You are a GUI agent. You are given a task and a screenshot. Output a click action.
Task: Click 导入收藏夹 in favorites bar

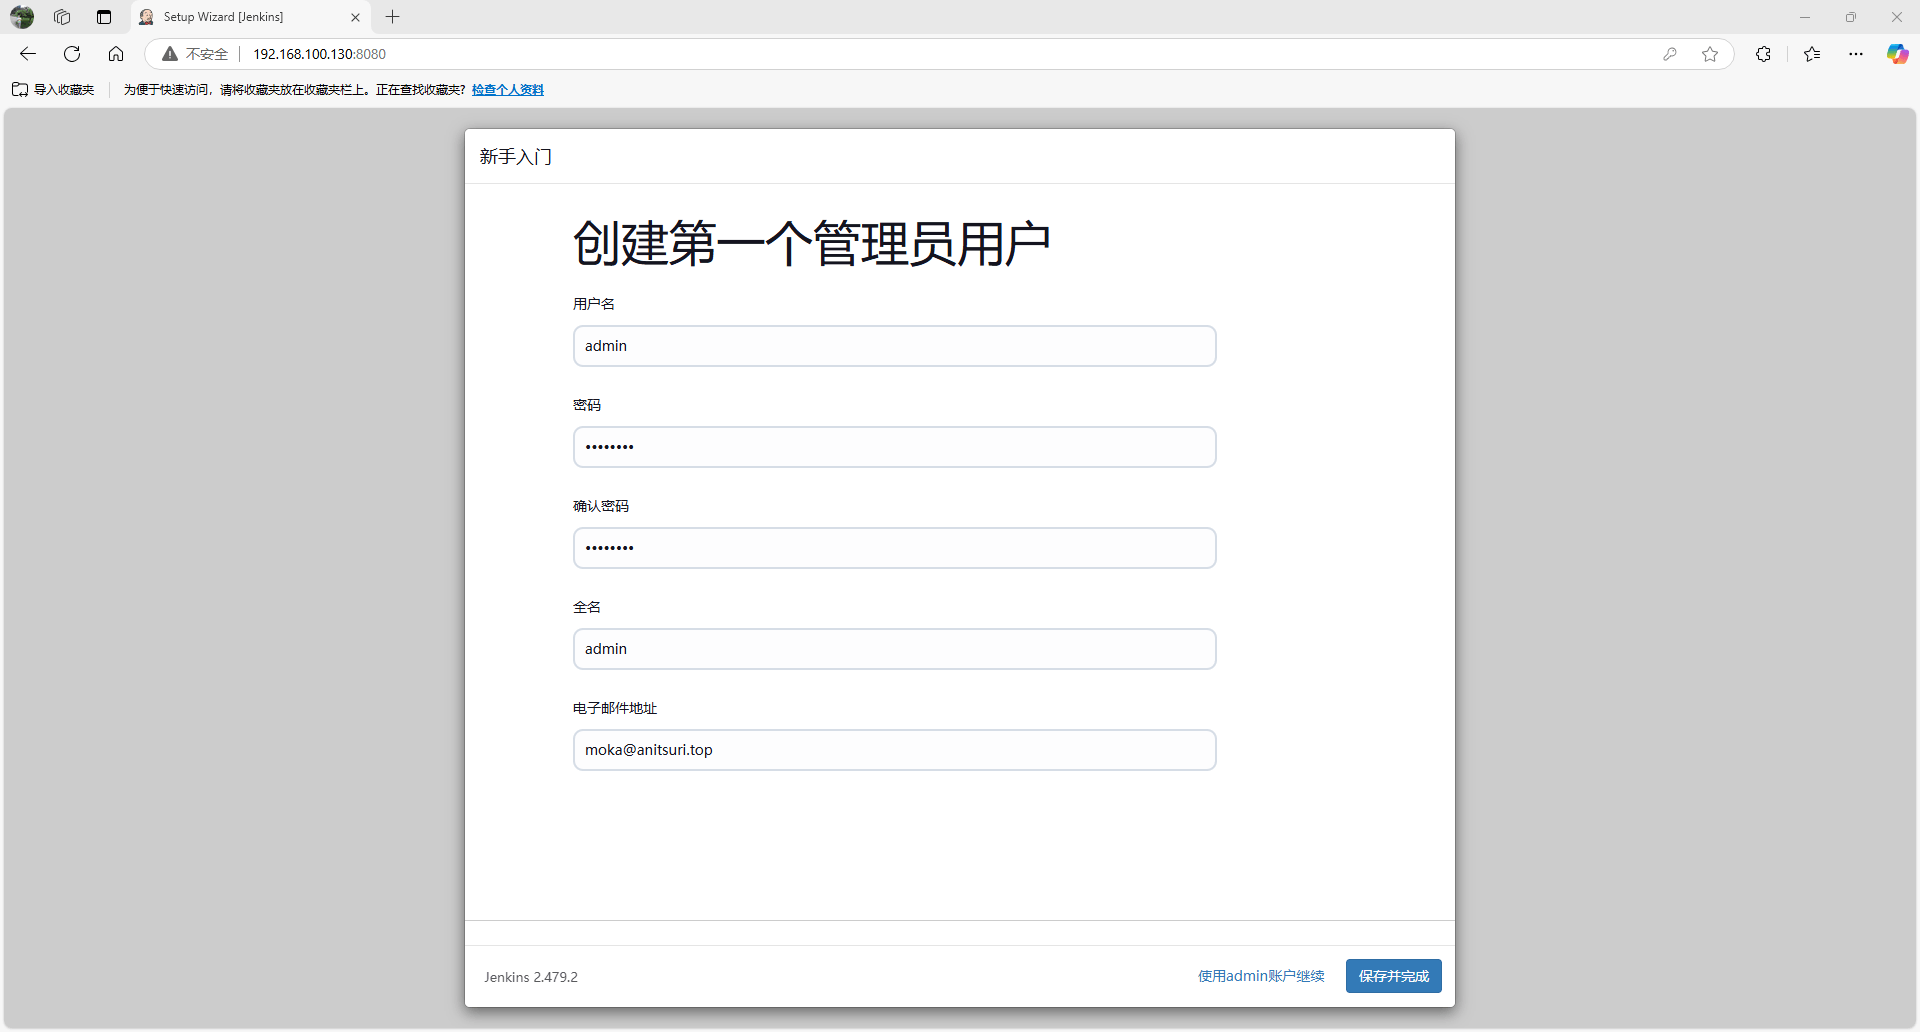(54, 90)
